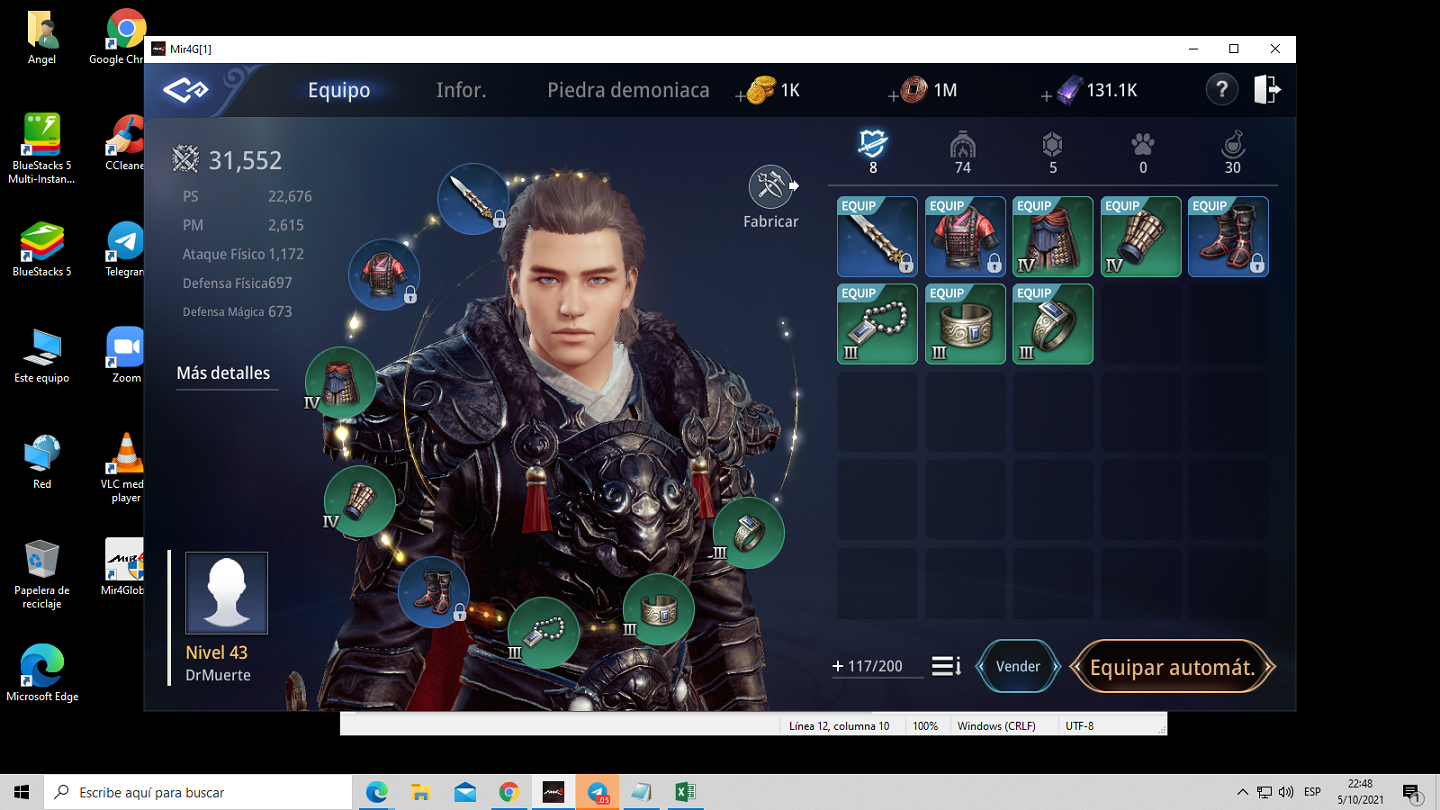Viewport: 1440px width, 810px height.
Task: Open File Explorer from the taskbar
Action: [x=420, y=792]
